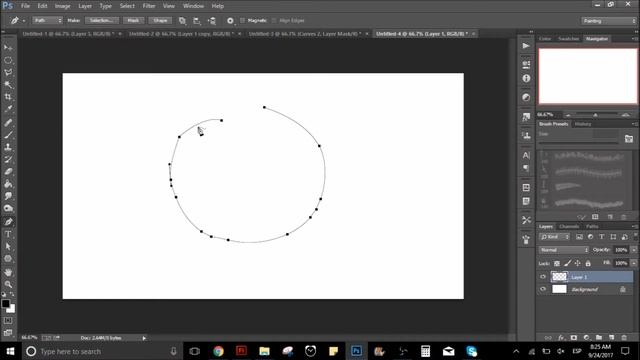Select the Healing Brush tool

[x=8, y=122]
